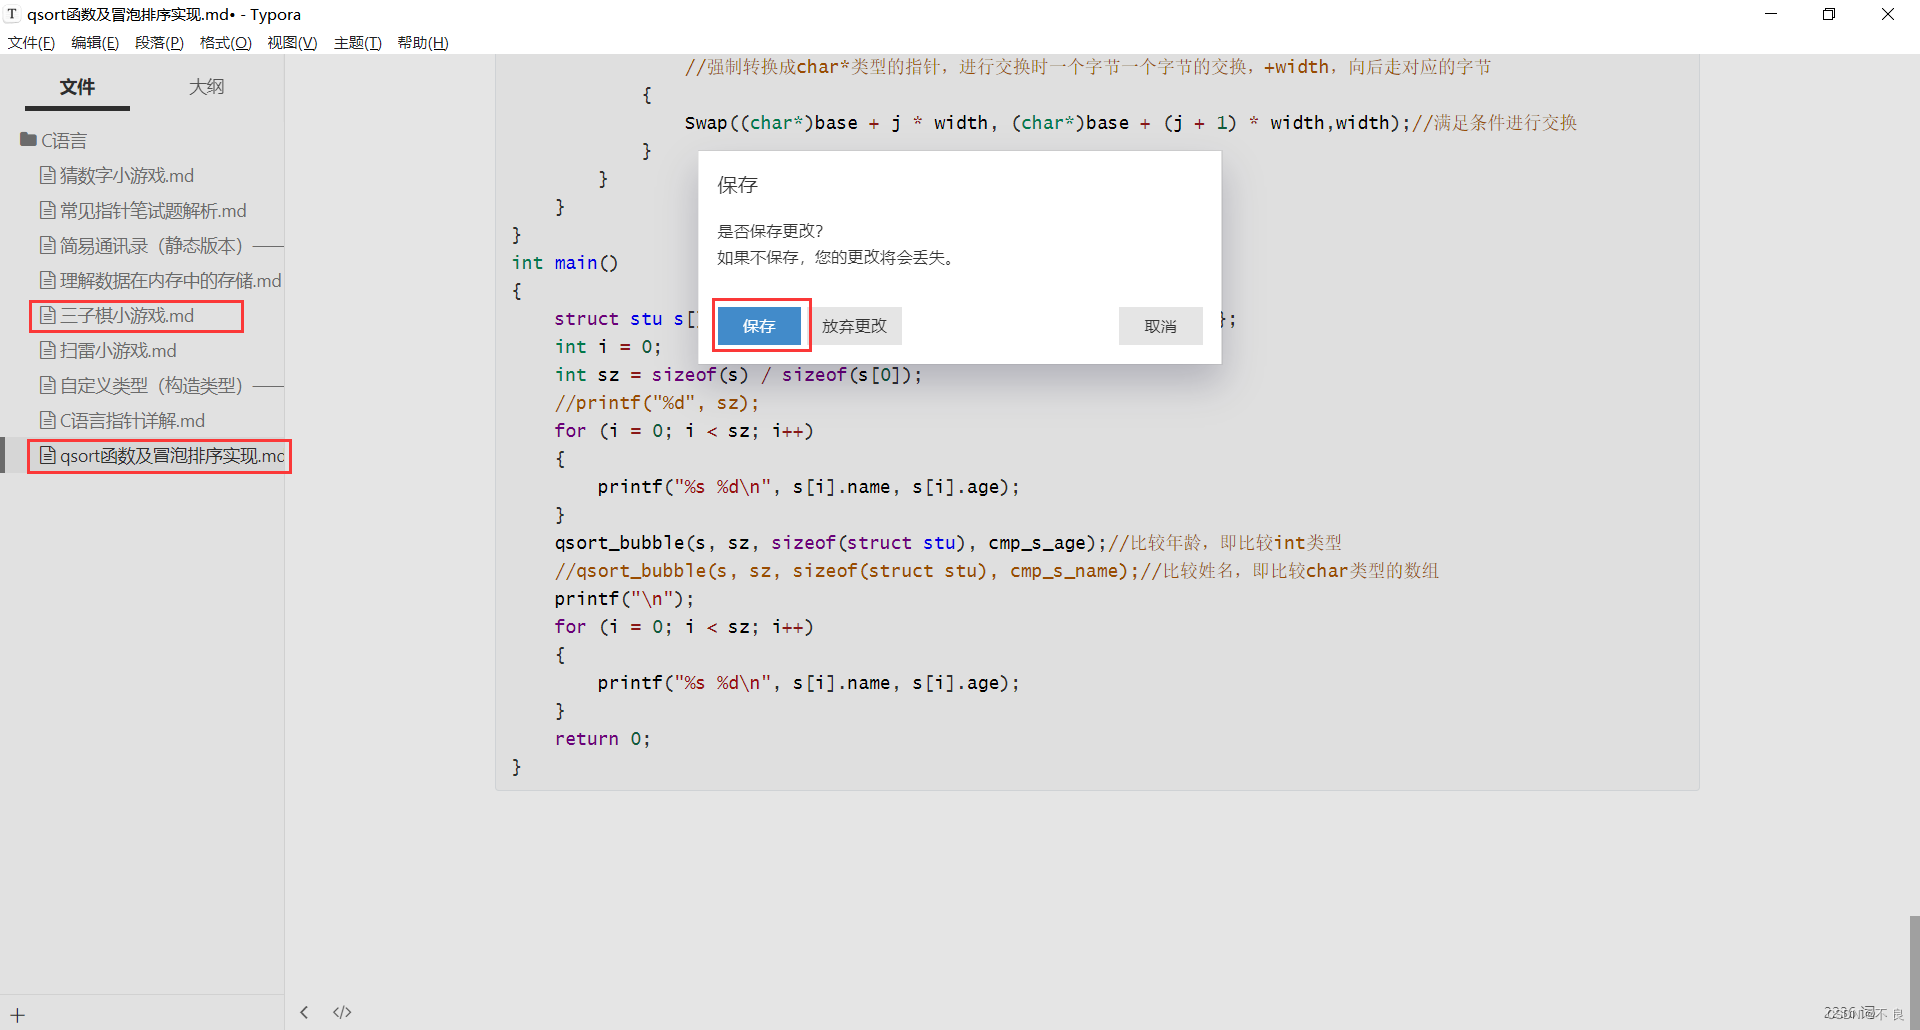Open 理解数据在内存中的存储.md file
The height and width of the screenshot is (1030, 1920).
[x=160, y=281]
